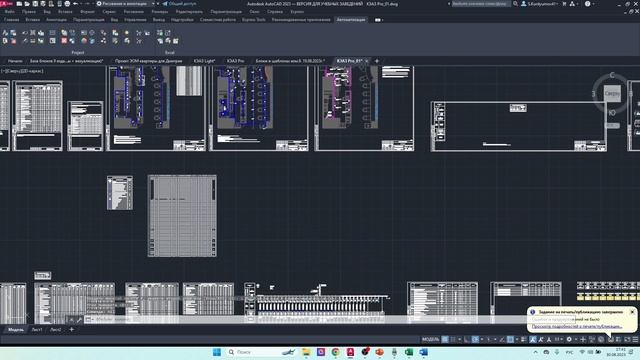Open the ribbon display options dropdown after Автоматизация

tap(379, 20)
